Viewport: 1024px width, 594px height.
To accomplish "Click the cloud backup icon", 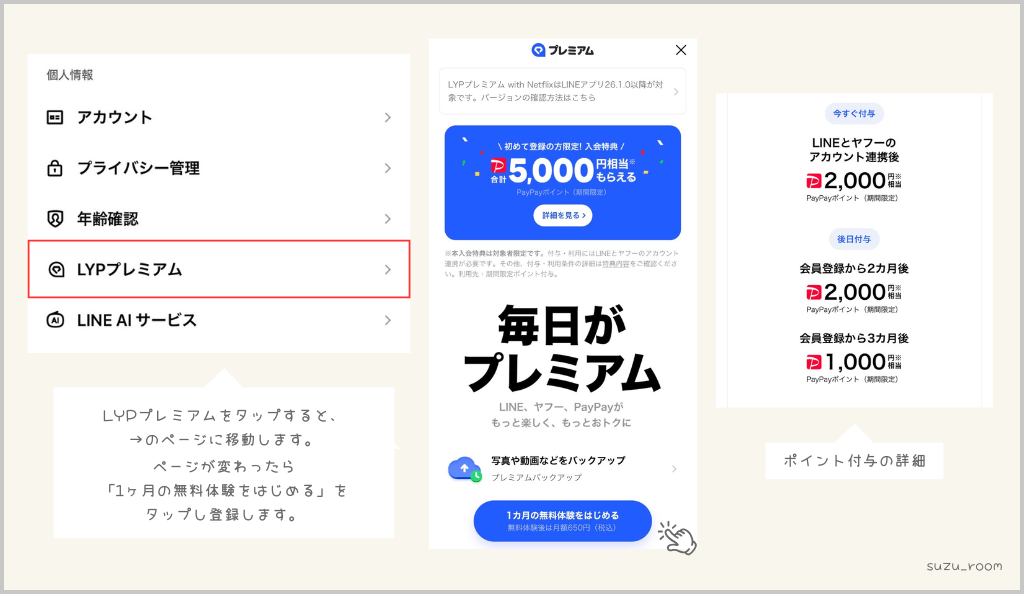I will pyautogui.click(x=465, y=469).
